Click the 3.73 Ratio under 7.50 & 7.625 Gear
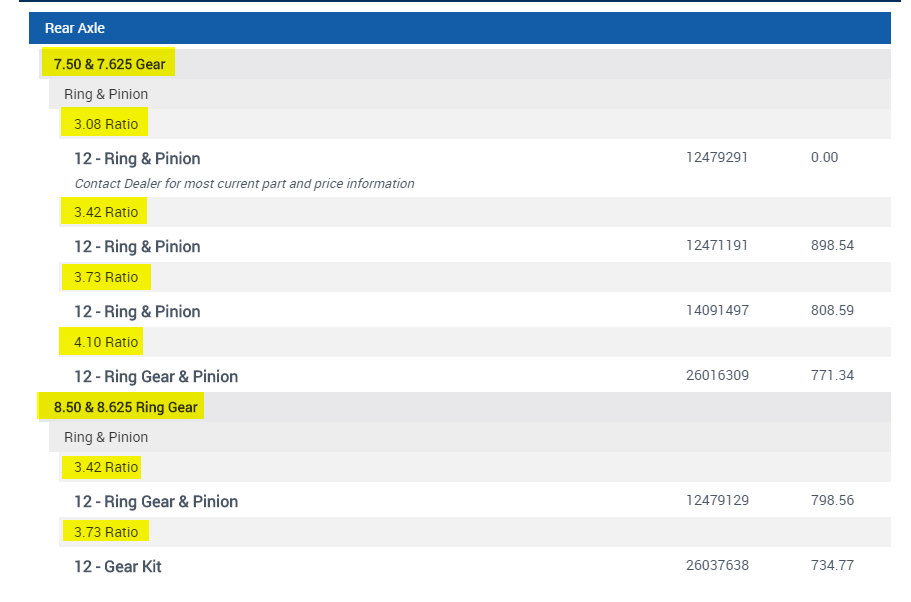 pos(106,277)
